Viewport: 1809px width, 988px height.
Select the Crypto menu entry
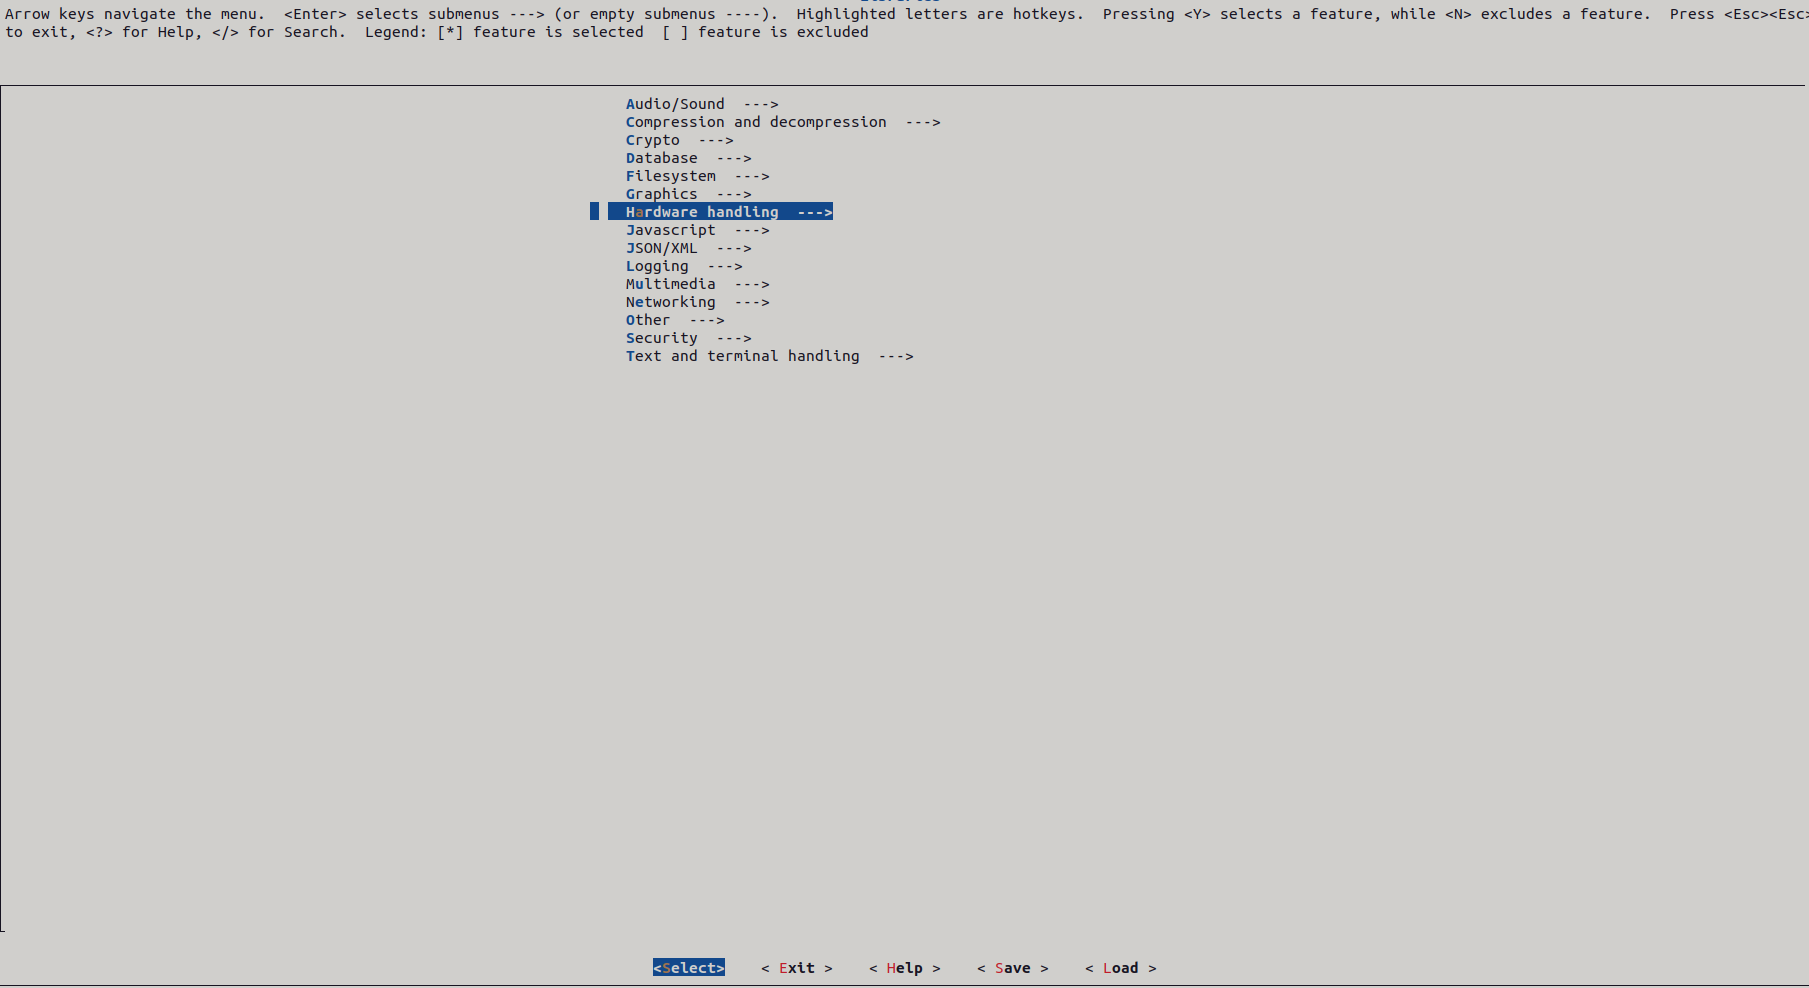pyautogui.click(x=653, y=140)
